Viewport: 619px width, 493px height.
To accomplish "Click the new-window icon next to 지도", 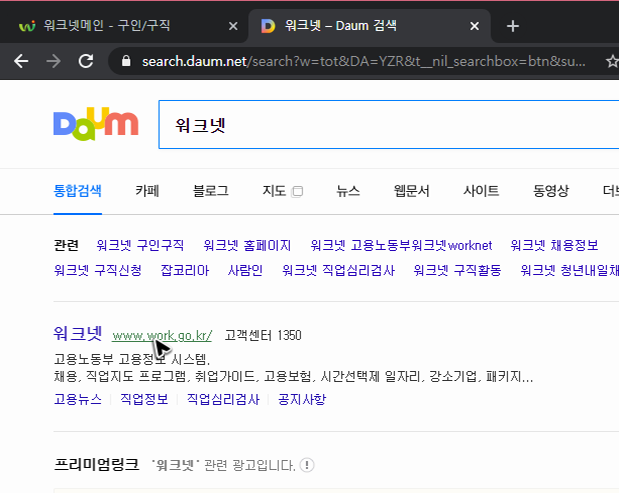I will point(297,191).
